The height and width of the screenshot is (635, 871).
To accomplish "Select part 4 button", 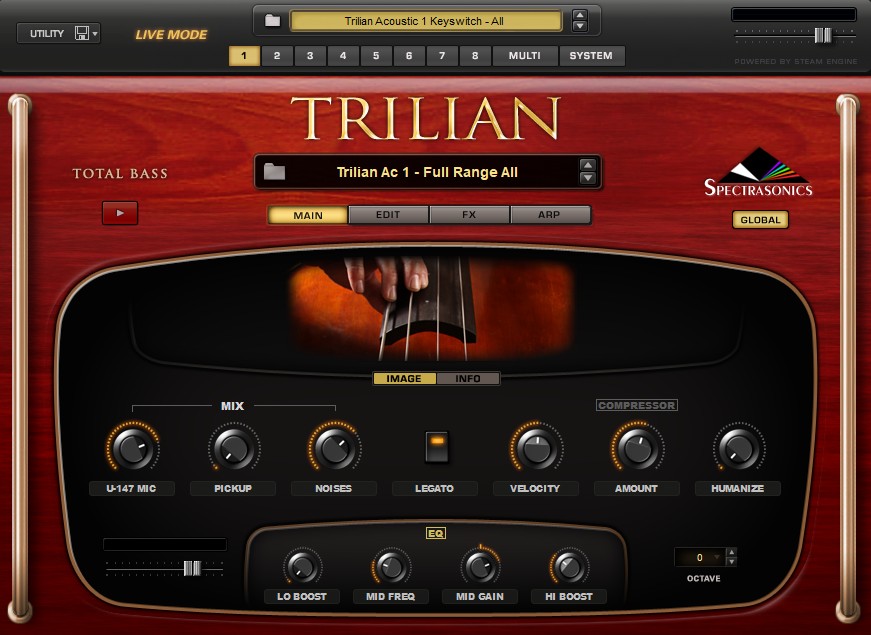I will click(343, 56).
